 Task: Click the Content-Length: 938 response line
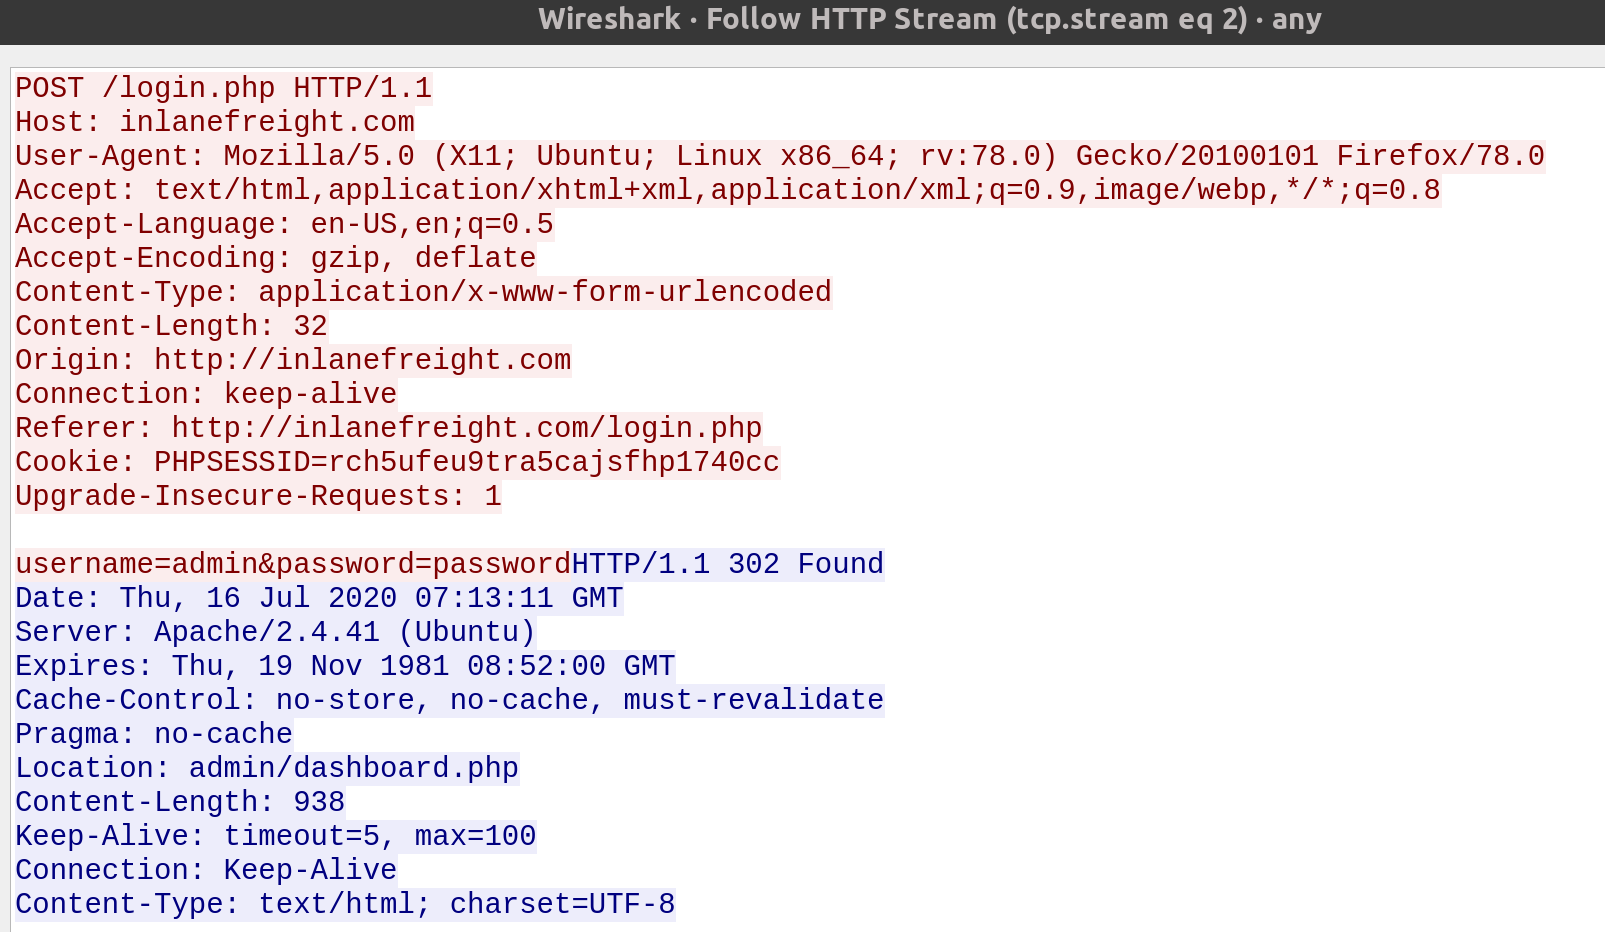click(180, 802)
